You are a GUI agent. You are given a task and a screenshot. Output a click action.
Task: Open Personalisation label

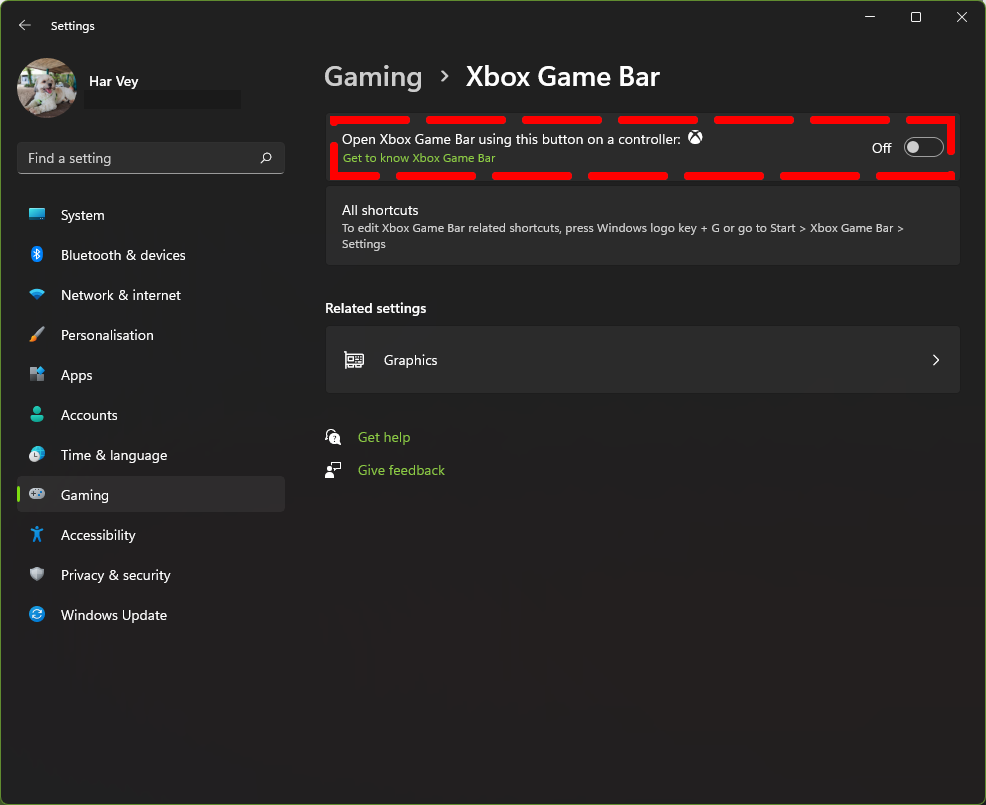click(107, 335)
